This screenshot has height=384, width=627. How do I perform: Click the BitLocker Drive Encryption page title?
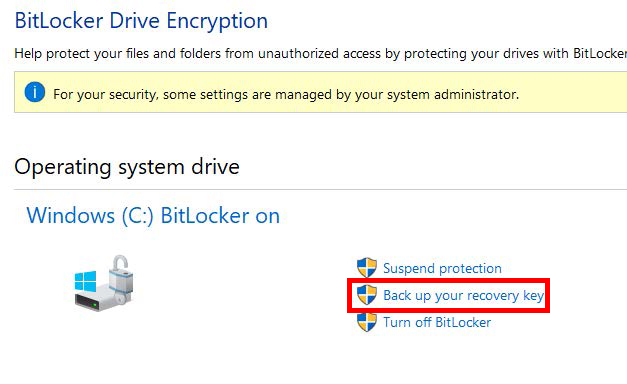tap(141, 21)
